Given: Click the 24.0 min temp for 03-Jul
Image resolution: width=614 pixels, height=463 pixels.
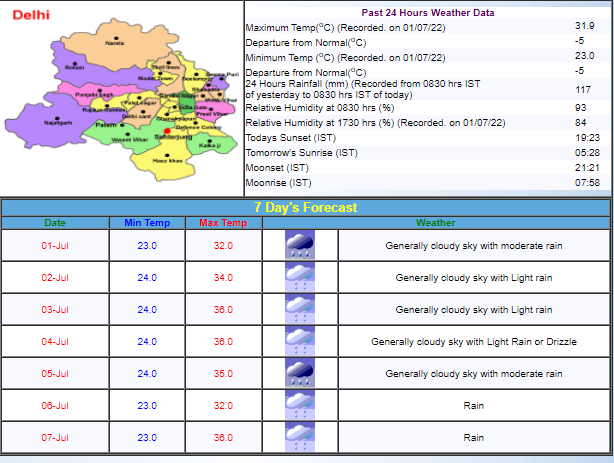Looking at the screenshot, I should (x=147, y=309).
